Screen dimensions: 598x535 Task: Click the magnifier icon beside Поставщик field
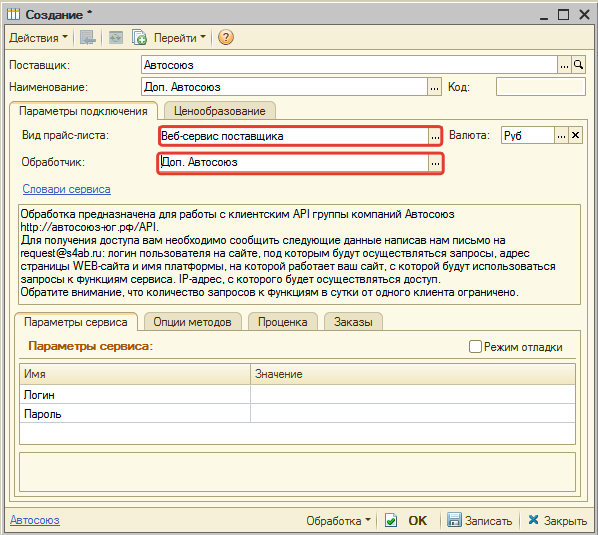click(x=578, y=65)
